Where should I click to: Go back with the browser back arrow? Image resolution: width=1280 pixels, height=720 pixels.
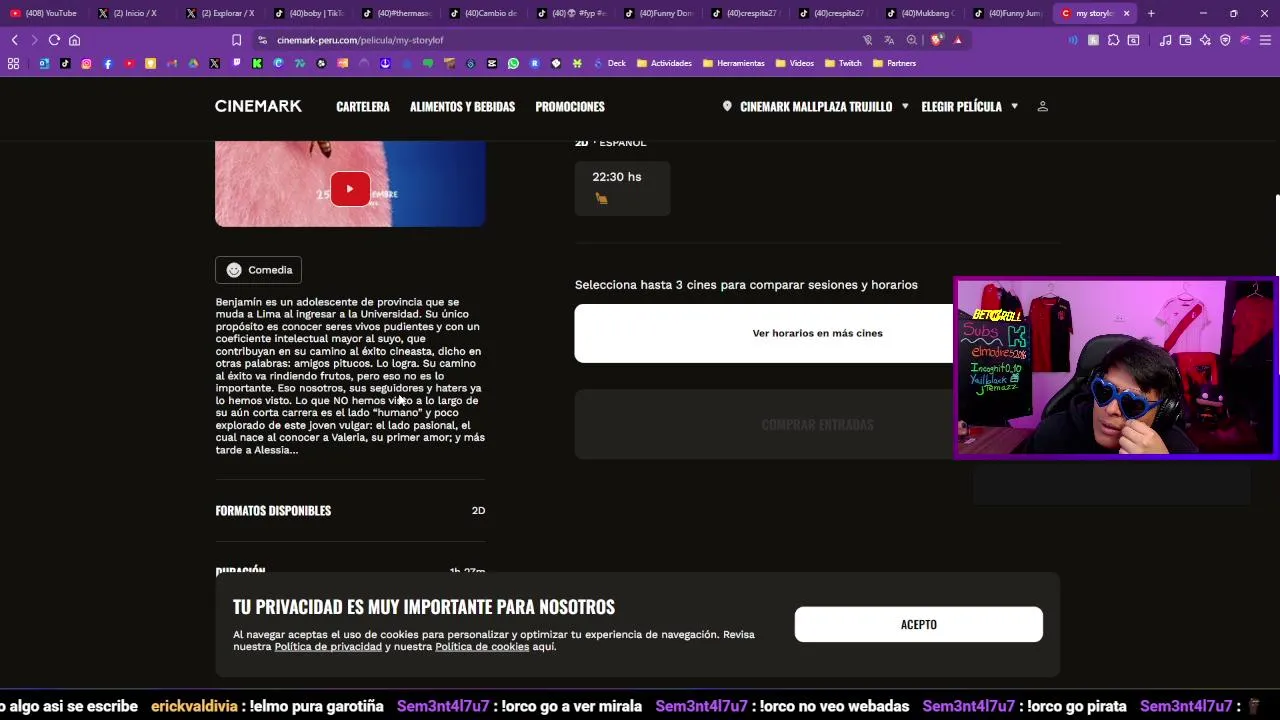point(14,40)
